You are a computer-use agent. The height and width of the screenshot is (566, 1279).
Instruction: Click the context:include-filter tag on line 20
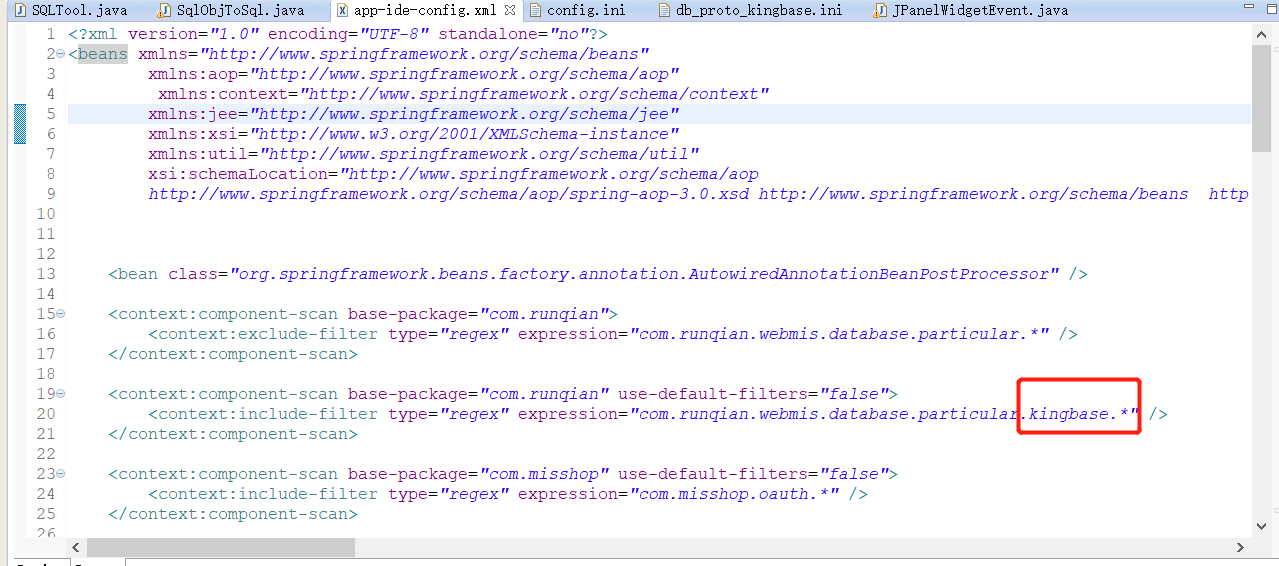point(264,414)
